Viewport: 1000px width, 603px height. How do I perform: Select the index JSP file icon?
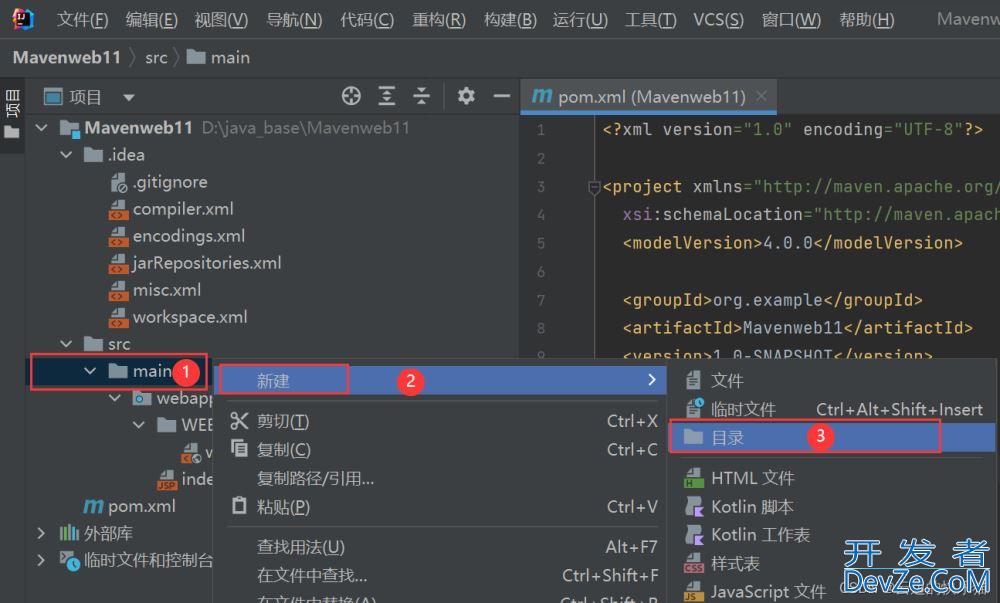(166, 479)
